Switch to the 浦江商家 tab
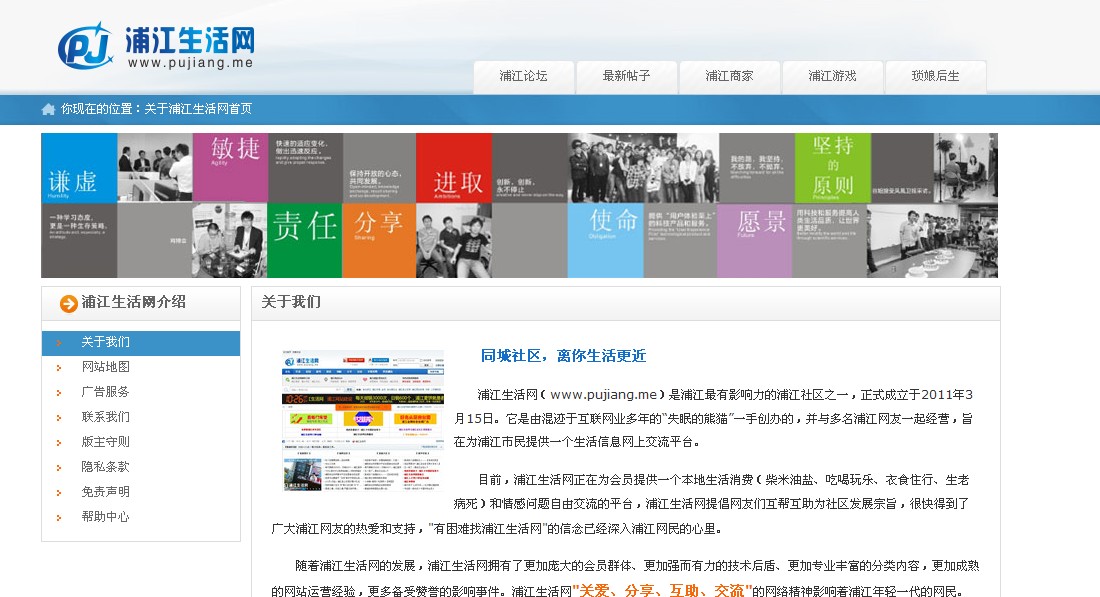The width and height of the screenshot is (1100, 597). click(x=730, y=76)
